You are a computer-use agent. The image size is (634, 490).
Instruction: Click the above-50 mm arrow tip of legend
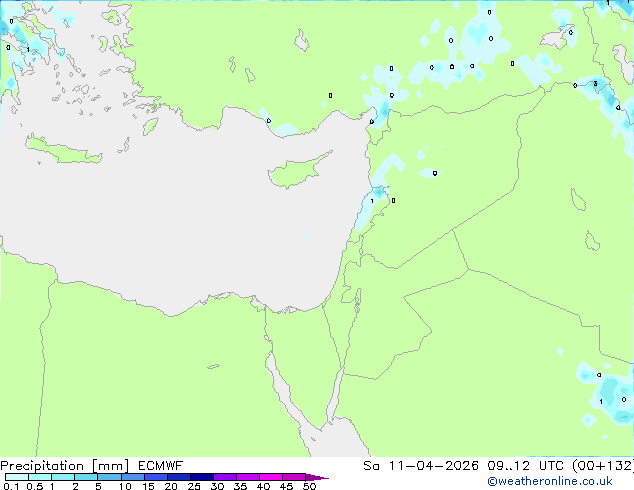[x=317, y=477]
